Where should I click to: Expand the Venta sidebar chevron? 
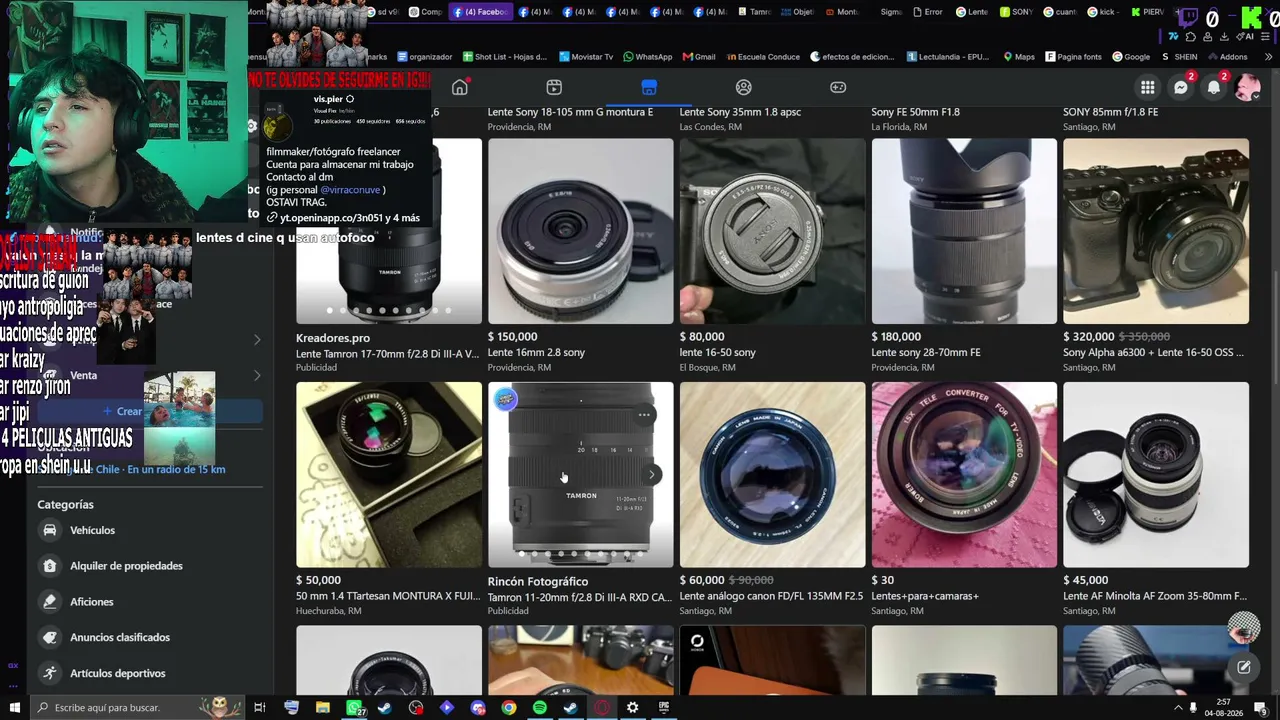(257, 376)
